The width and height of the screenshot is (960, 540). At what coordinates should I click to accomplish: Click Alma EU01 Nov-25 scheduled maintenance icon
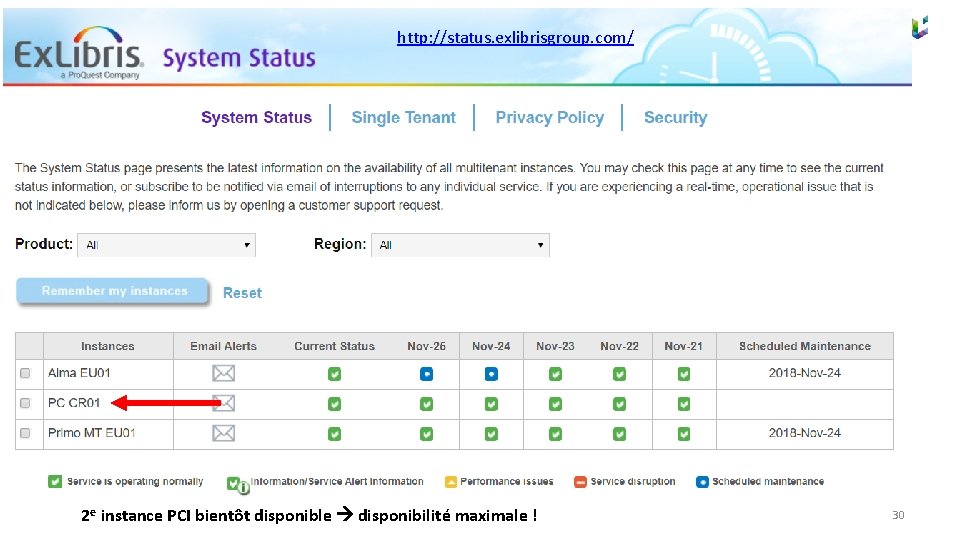pos(427,374)
